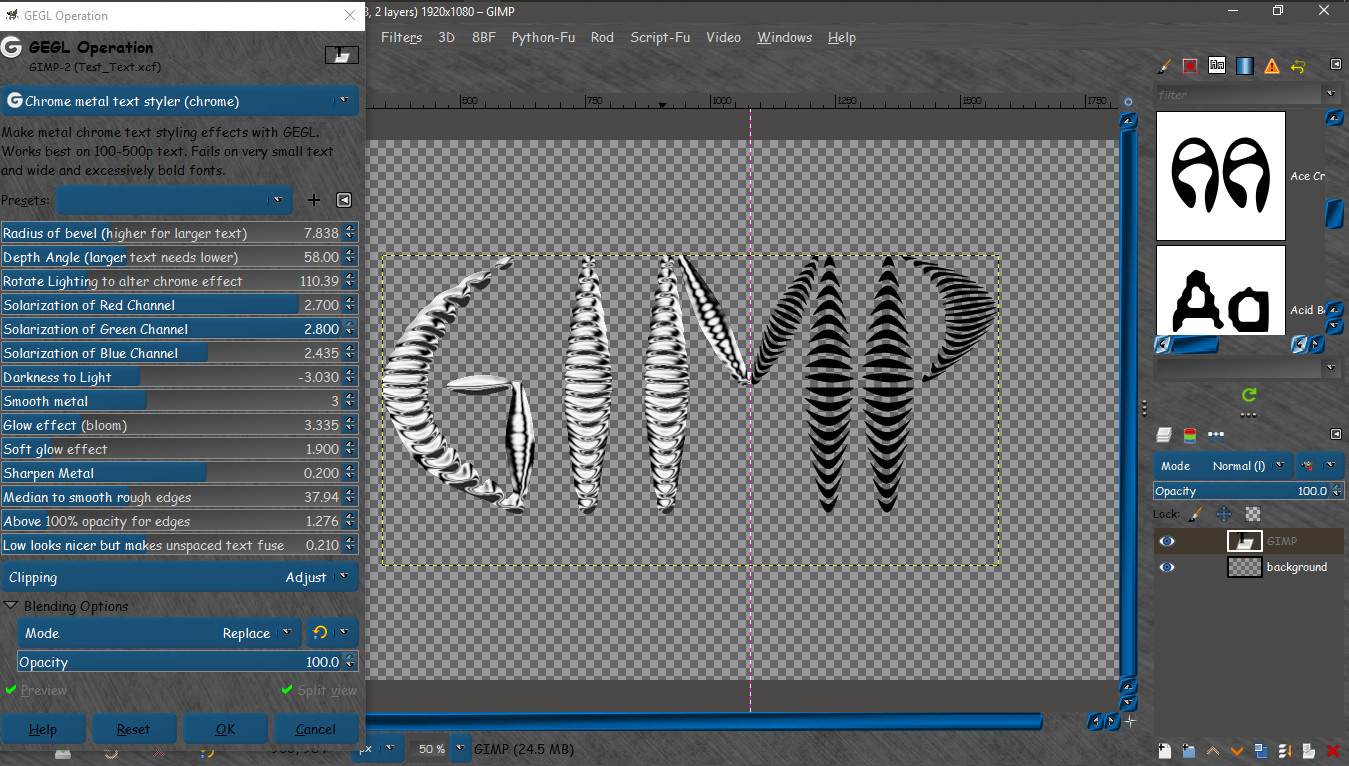The width and height of the screenshot is (1349, 766).
Task: Open the Presets dropdown
Action: coord(174,200)
